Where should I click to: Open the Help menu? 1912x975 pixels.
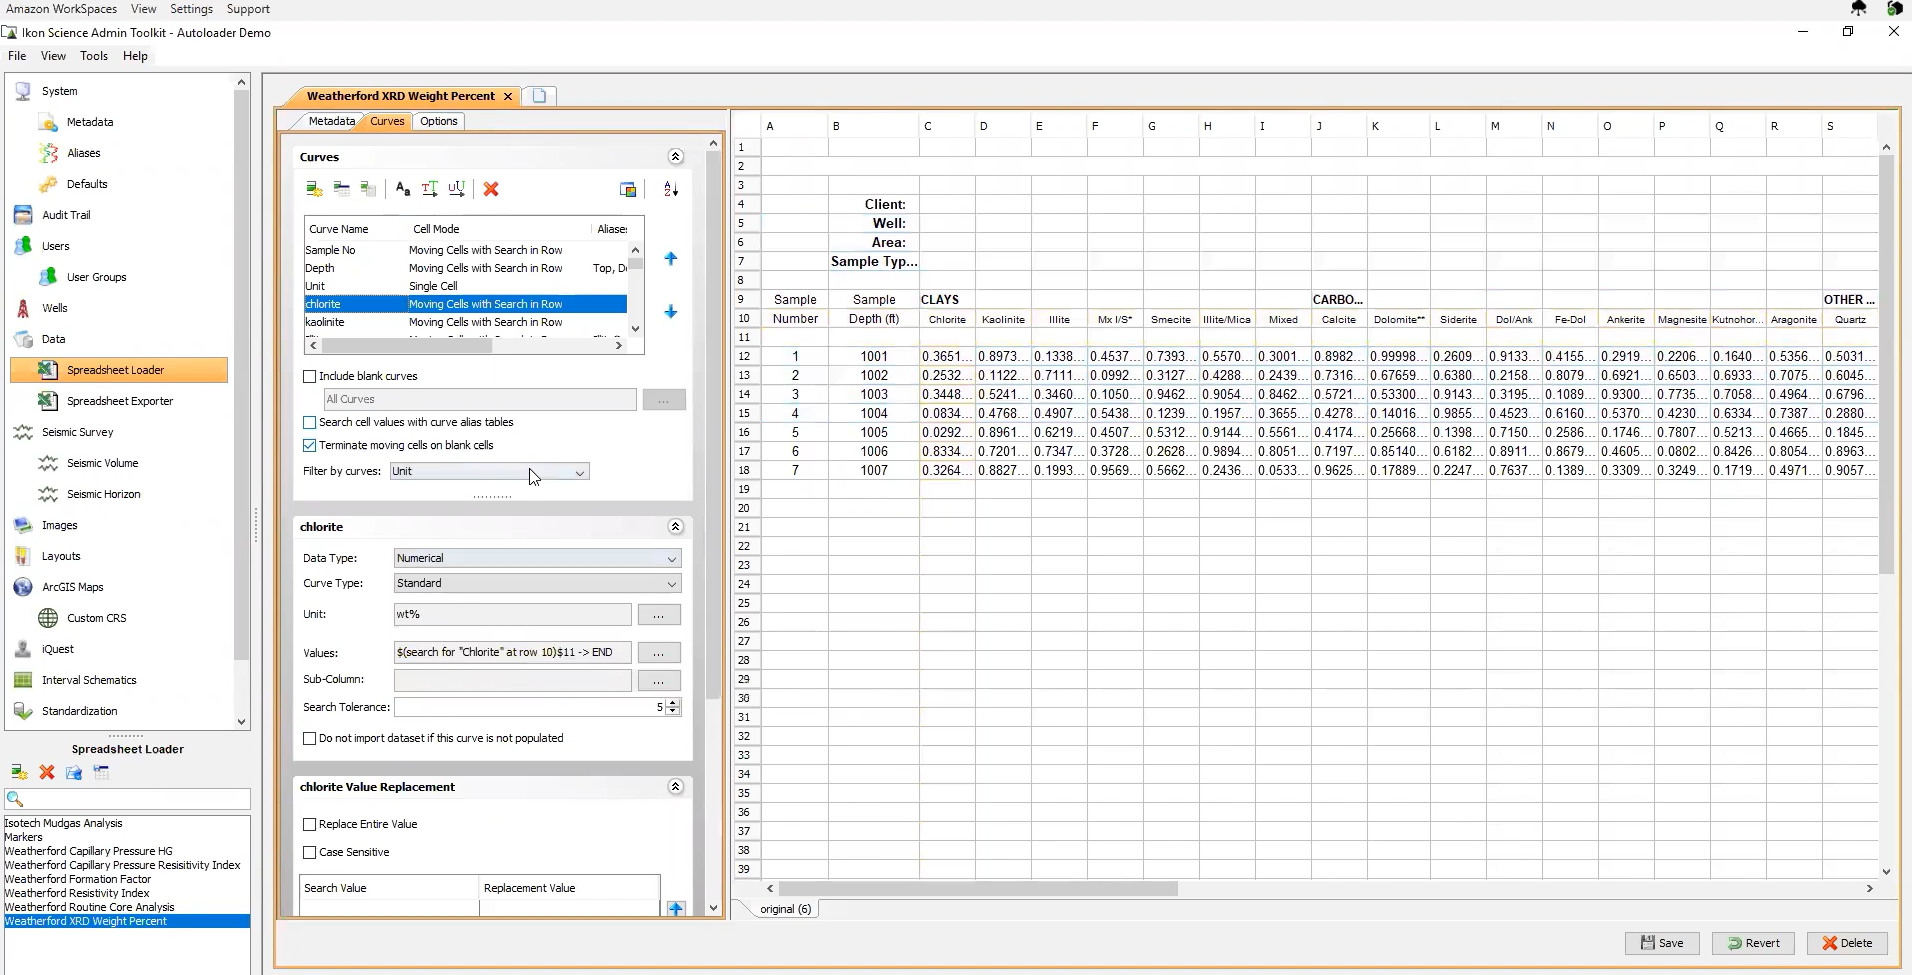pos(135,56)
